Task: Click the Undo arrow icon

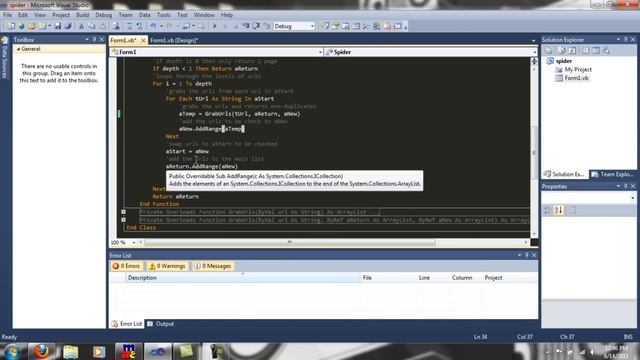Action: tap(153, 26)
